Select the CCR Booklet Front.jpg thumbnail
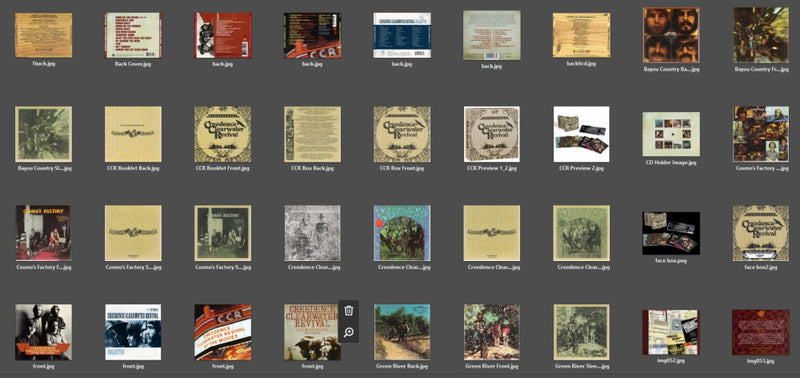Viewport: 800px width, 378px height. click(223, 134)
